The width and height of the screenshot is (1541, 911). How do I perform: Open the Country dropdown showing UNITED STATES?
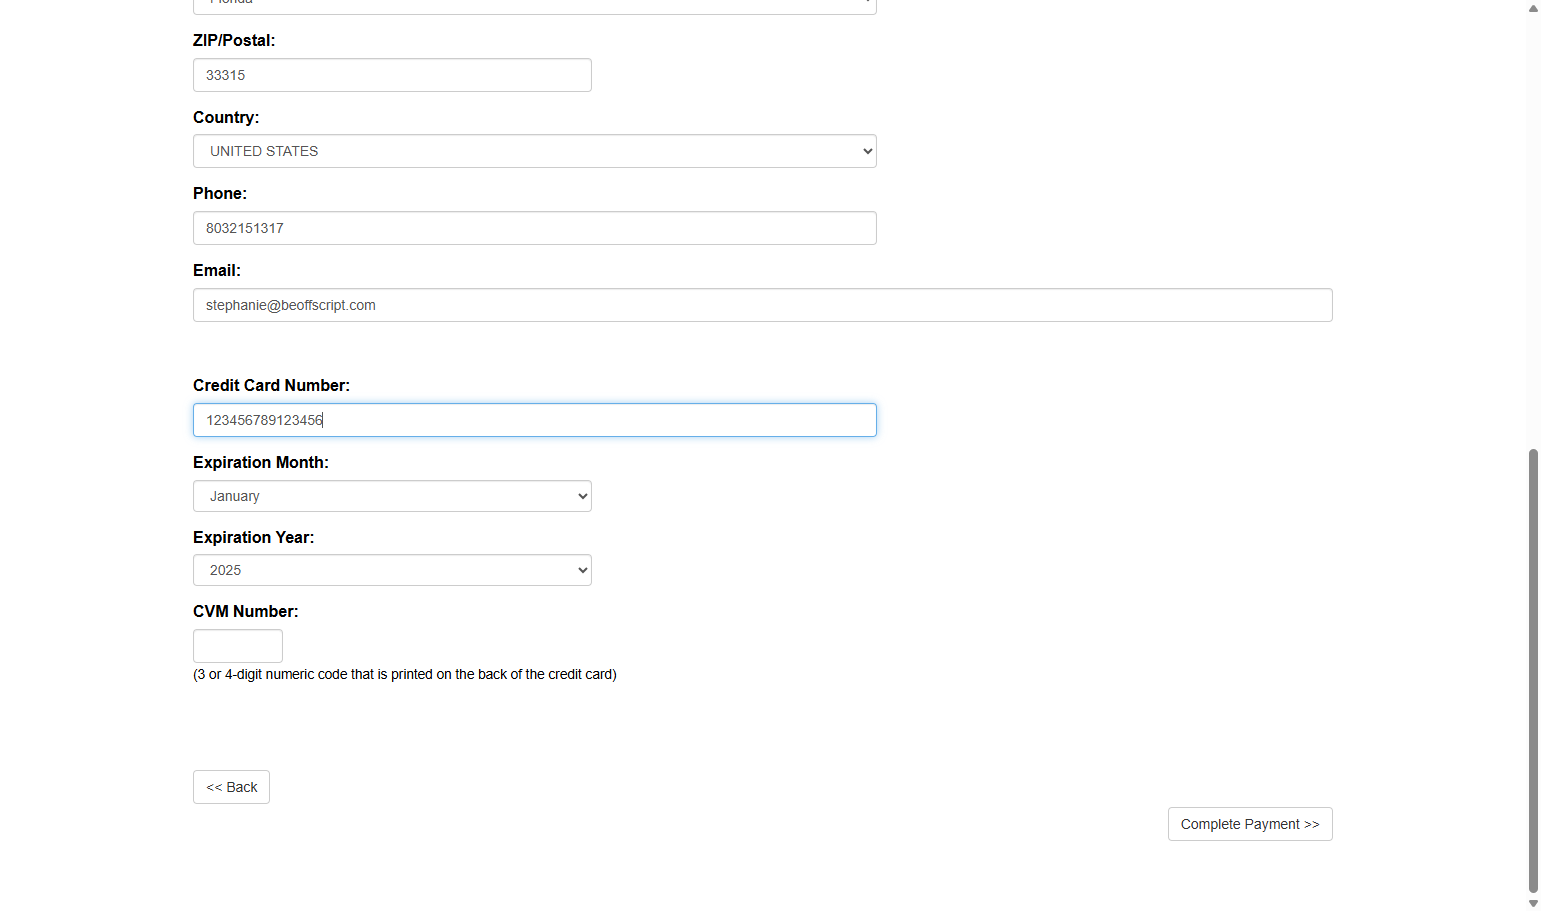pyautogui.click(x=535, y=151)
